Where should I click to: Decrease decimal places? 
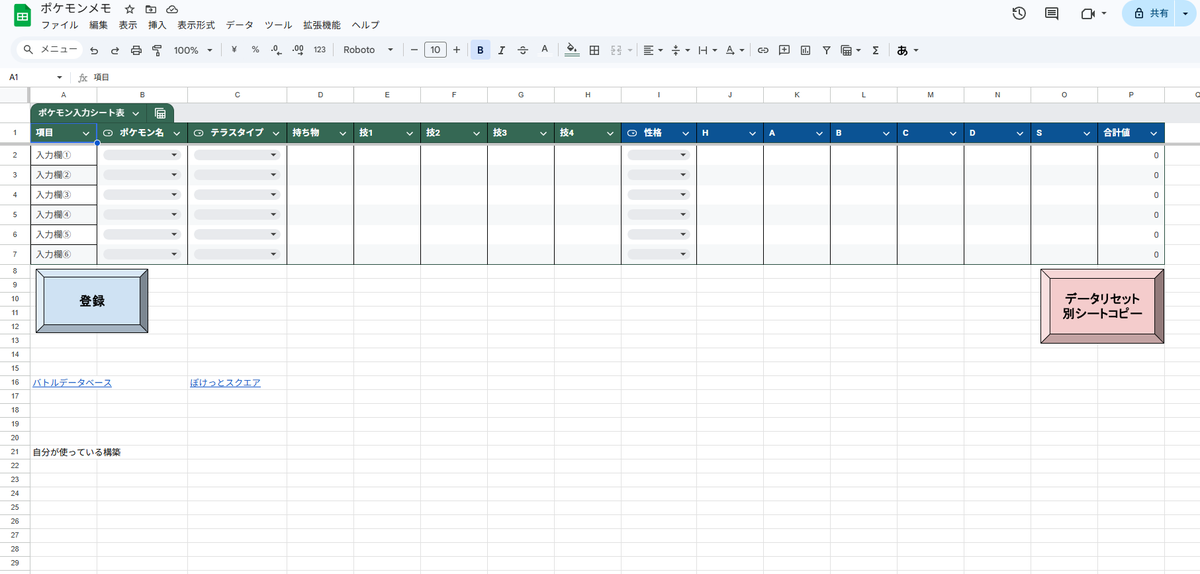pos(276,49)
